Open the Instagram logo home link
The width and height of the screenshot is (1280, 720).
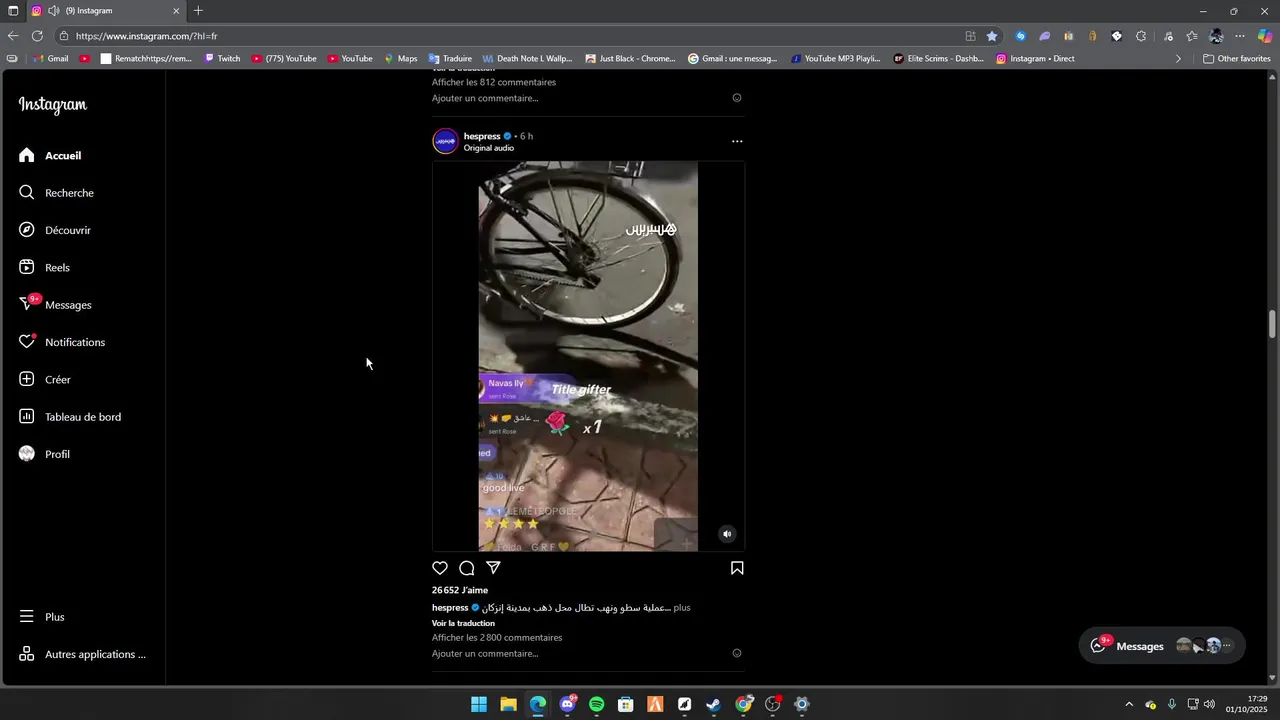[53, 105]
